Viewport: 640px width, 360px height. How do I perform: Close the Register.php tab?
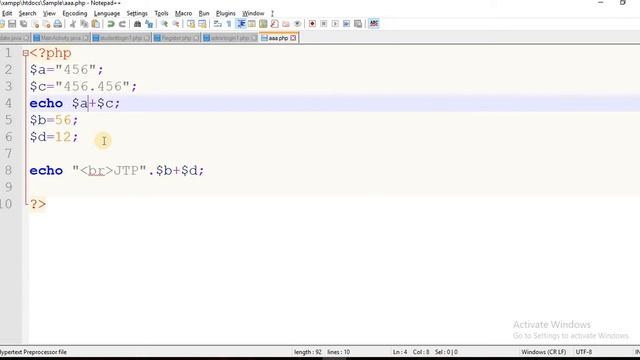point(196,38)
